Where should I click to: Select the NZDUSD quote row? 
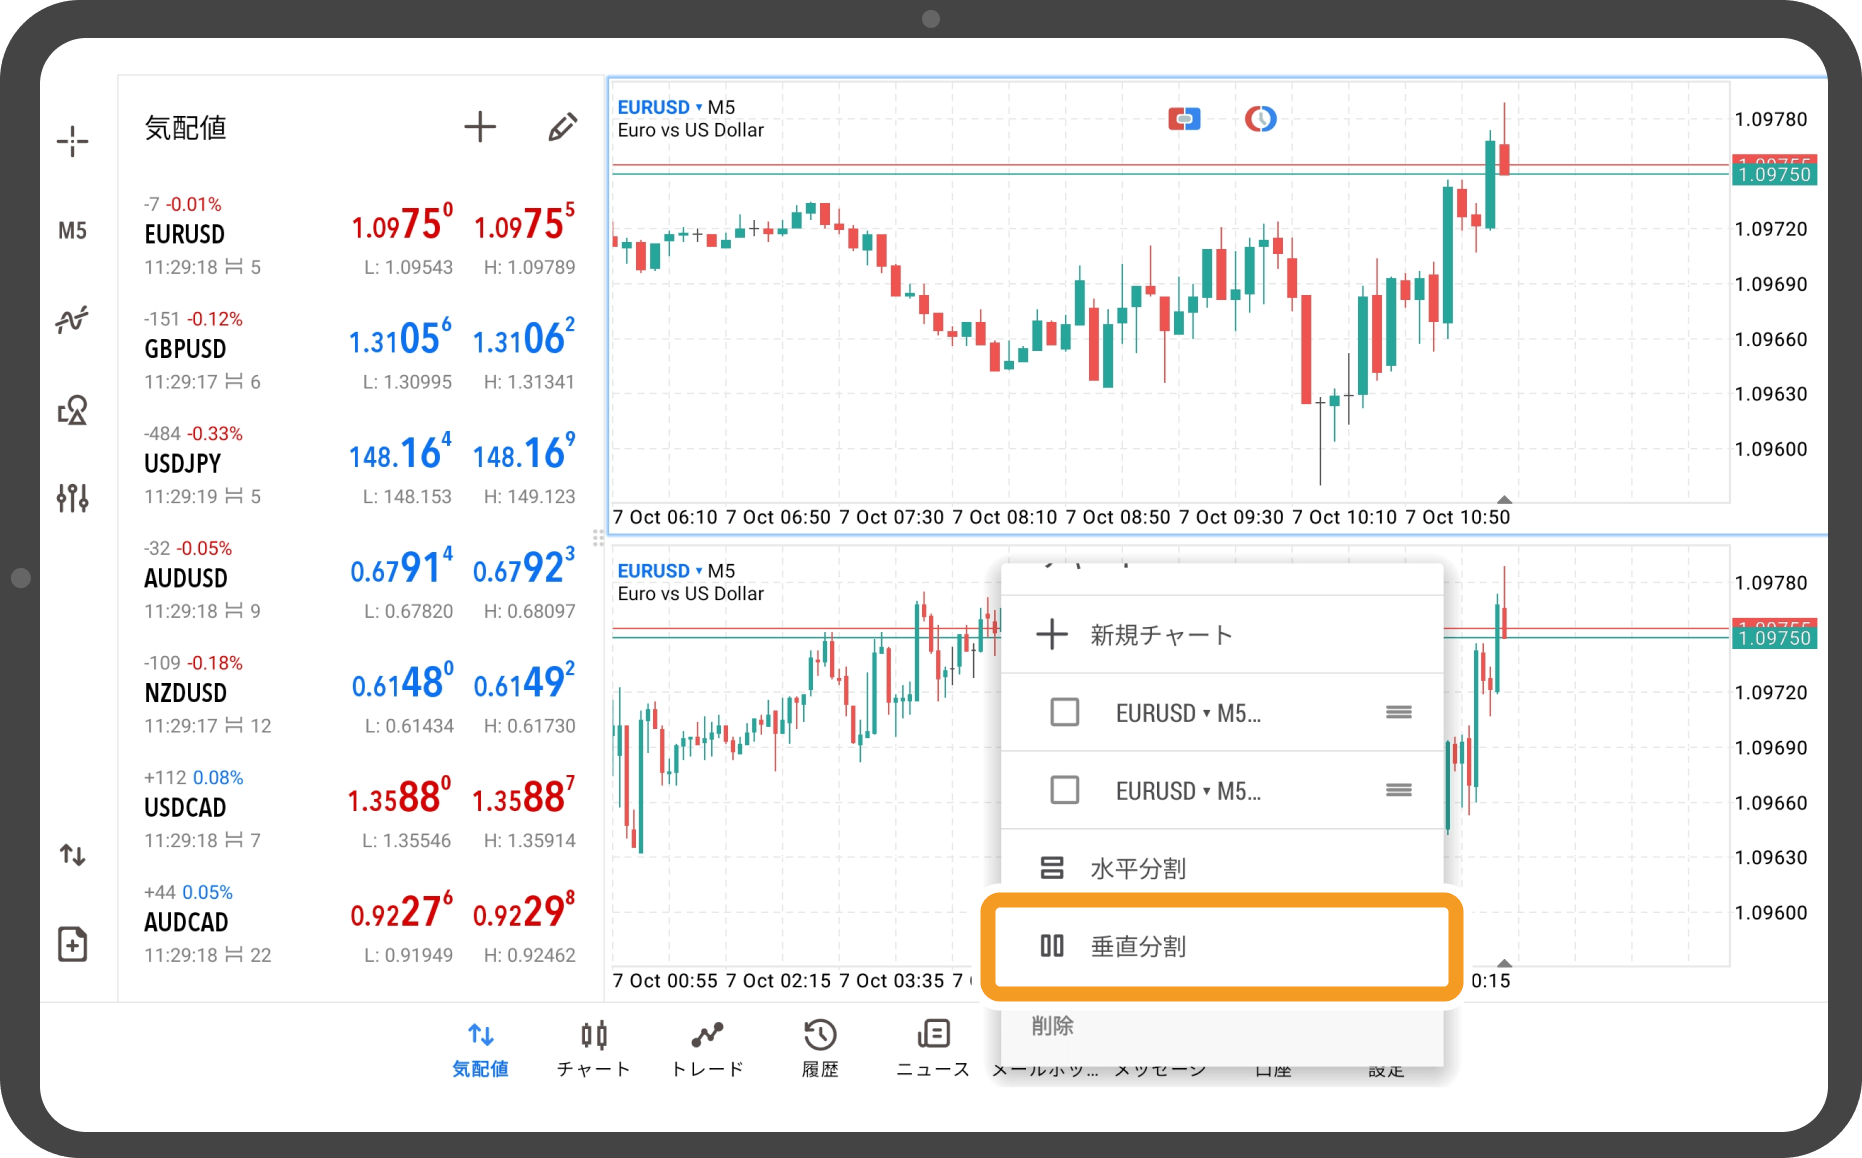(x=360, y=695)
